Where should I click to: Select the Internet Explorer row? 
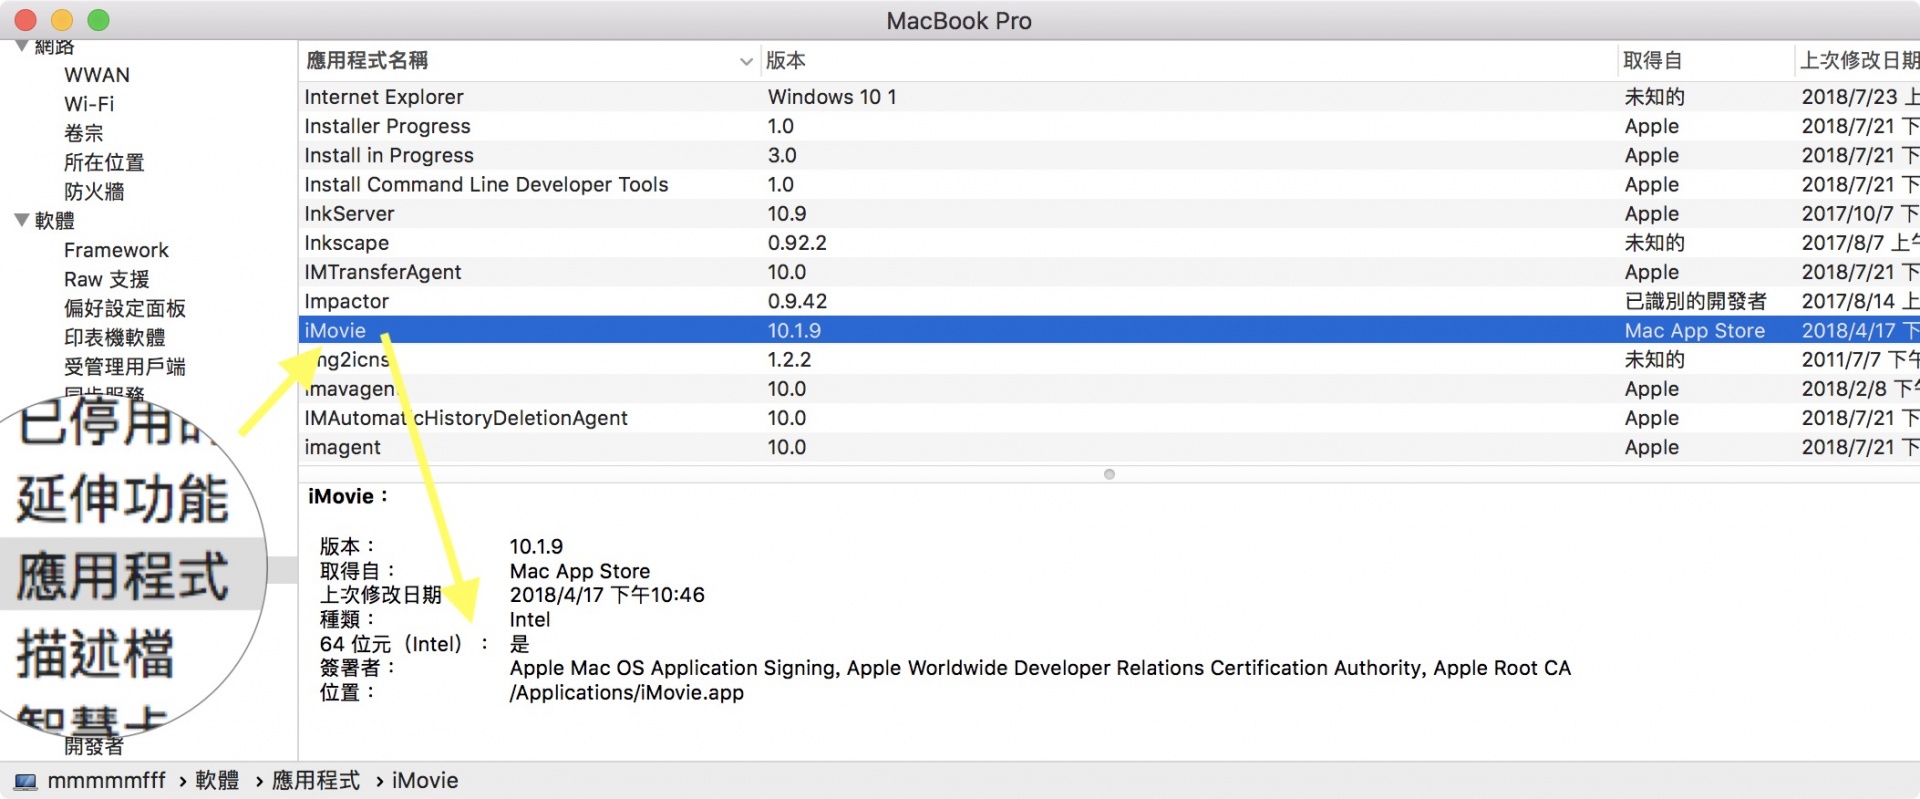(x=1109, y=97)
